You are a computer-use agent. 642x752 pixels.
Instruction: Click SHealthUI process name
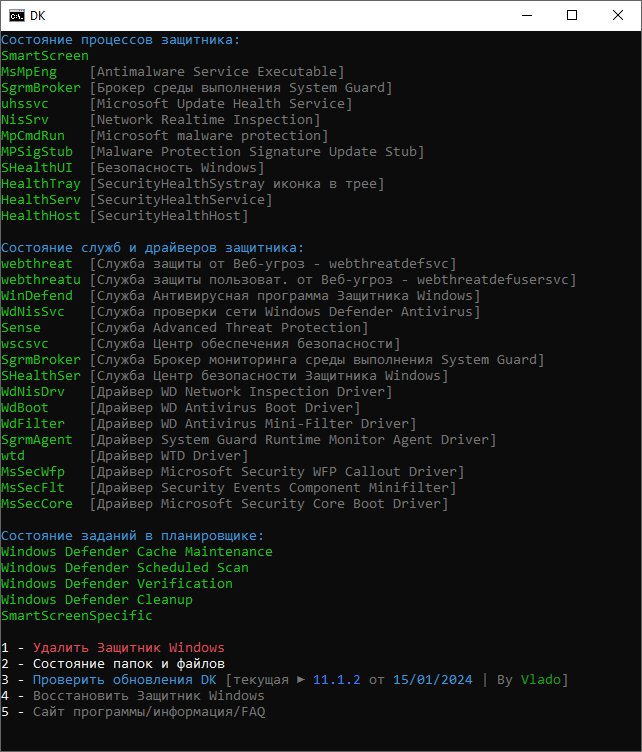click(37, 168)
